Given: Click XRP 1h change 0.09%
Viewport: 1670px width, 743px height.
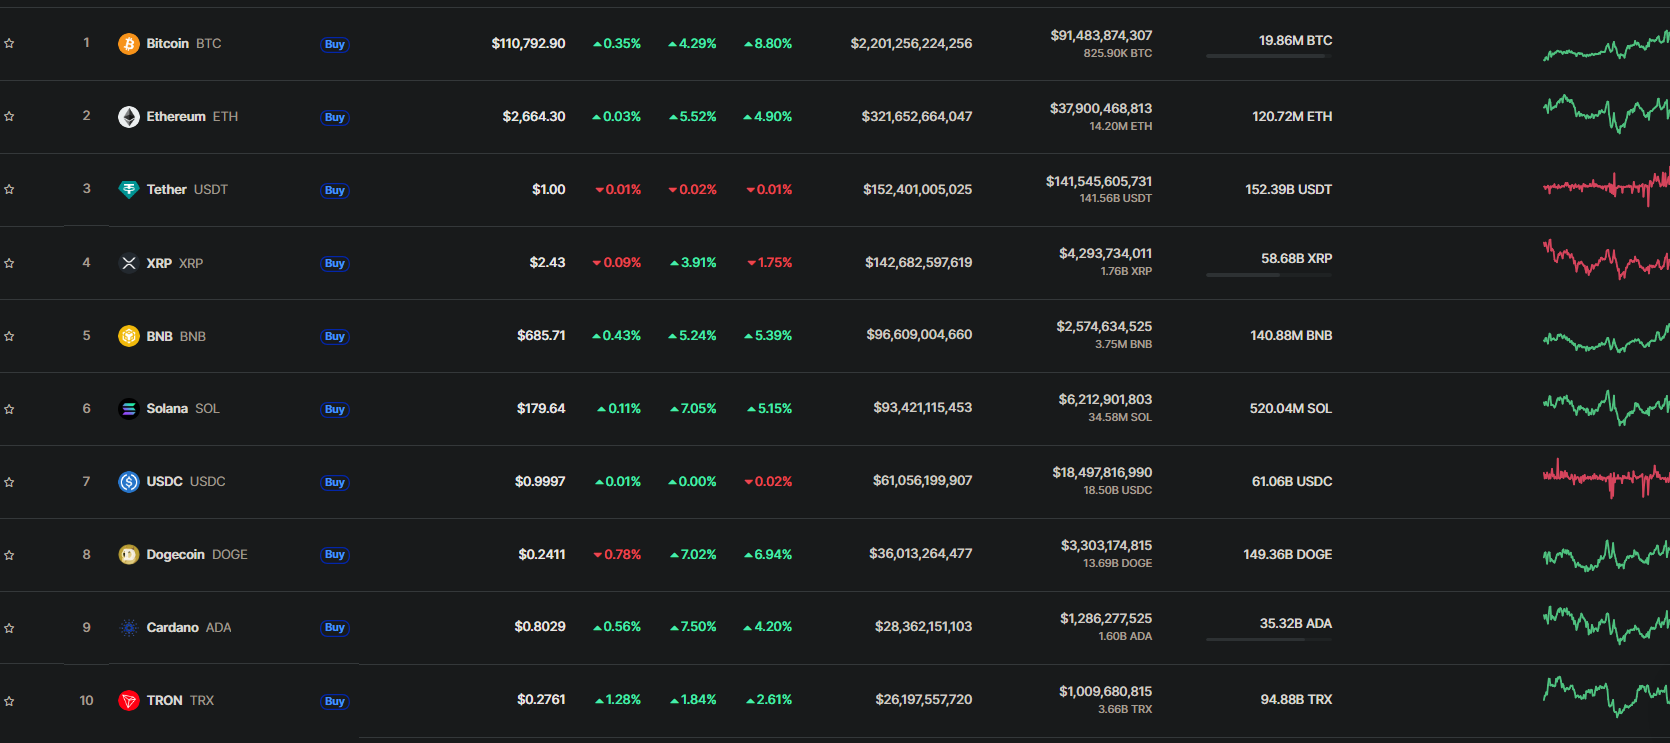Looking at the screenshot, I should pos(617,263).
